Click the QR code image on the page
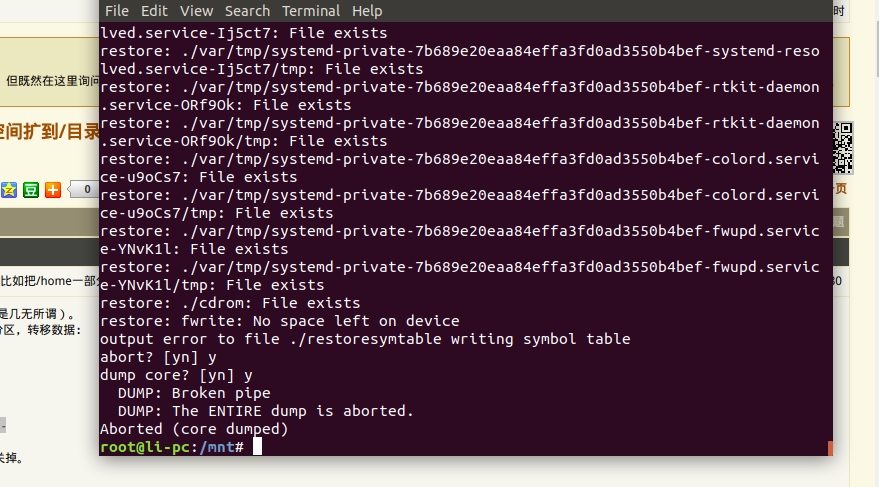This screenshot has width=879, height=487. 843,148
